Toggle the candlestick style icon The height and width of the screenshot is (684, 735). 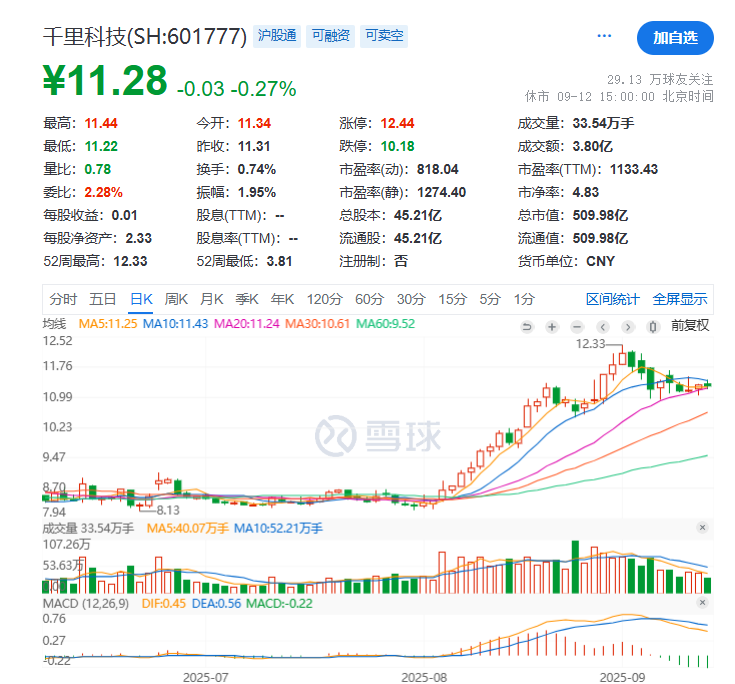(653, 327)
